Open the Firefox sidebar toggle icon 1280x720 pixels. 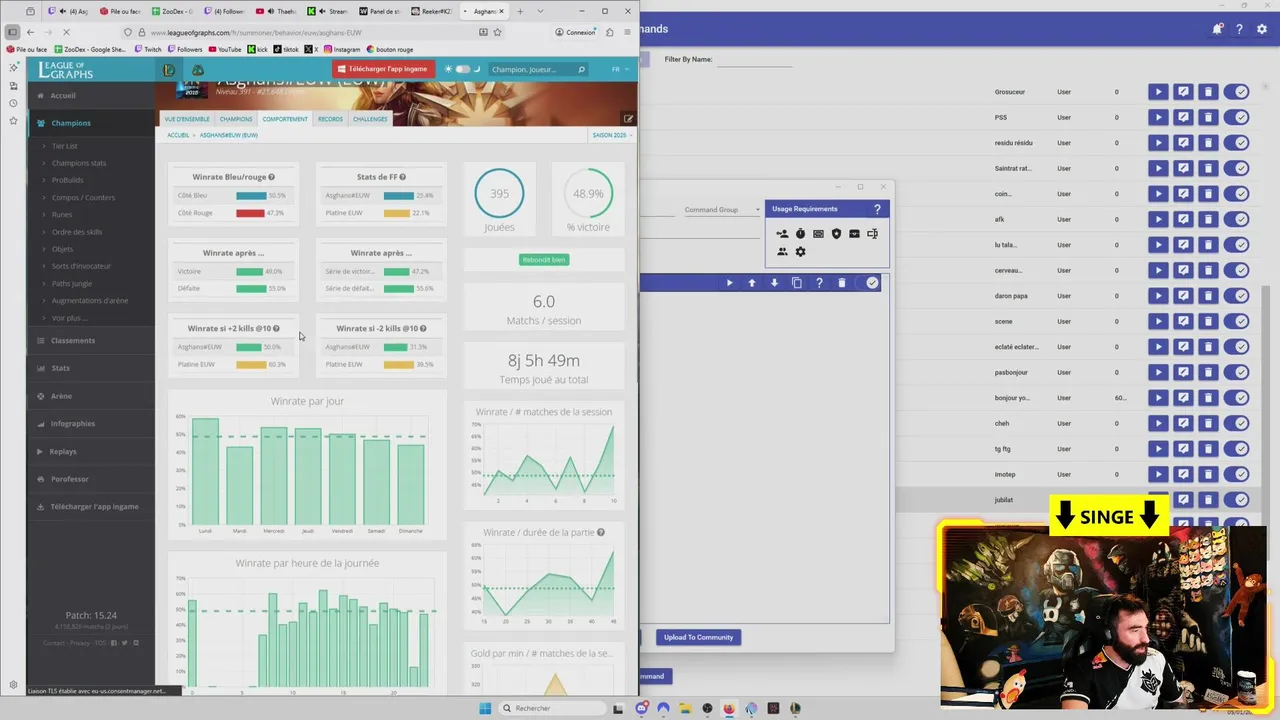12,32
